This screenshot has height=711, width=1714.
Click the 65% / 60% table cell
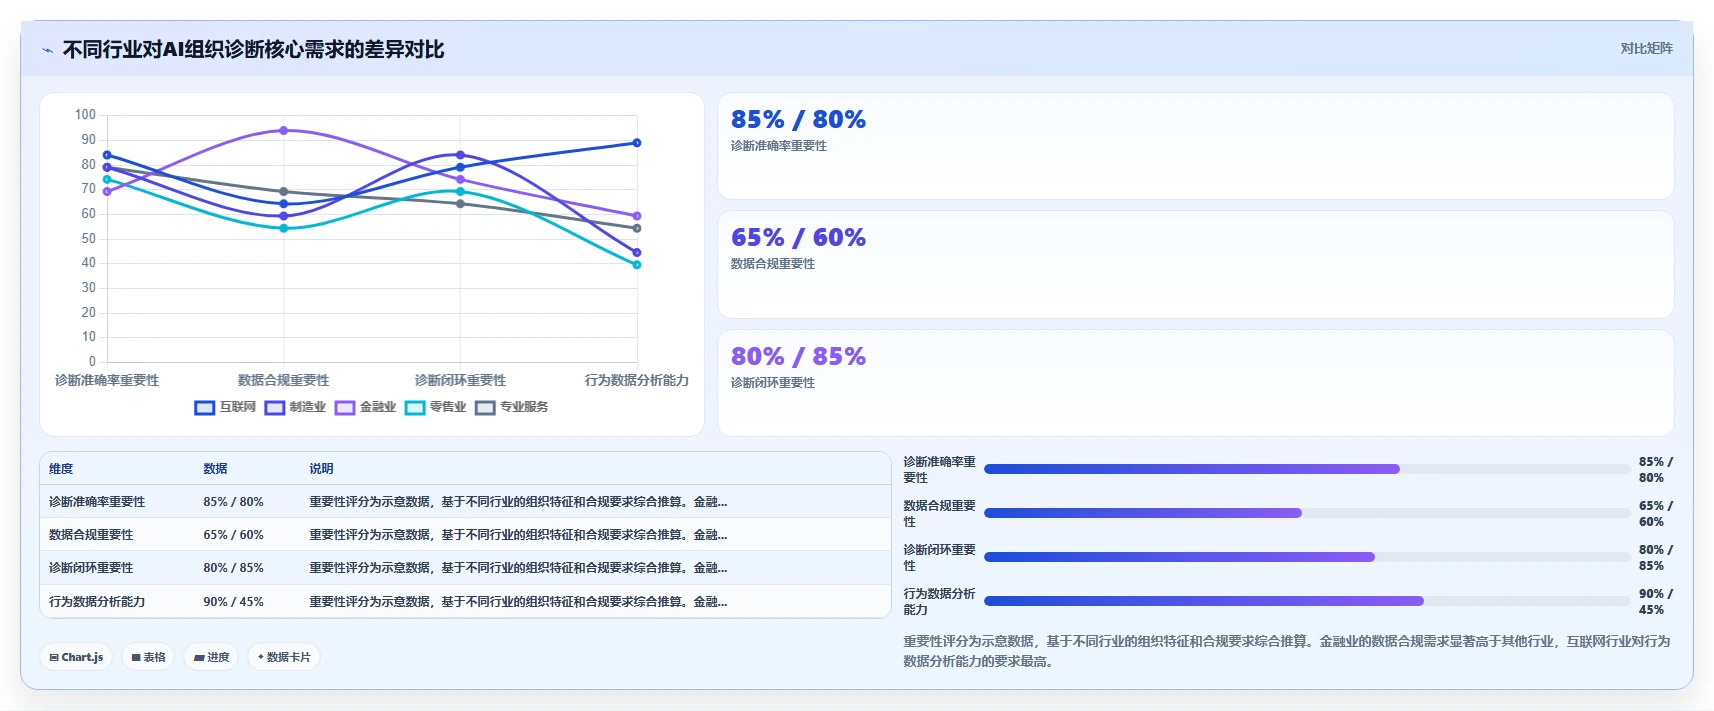[233, 535]
